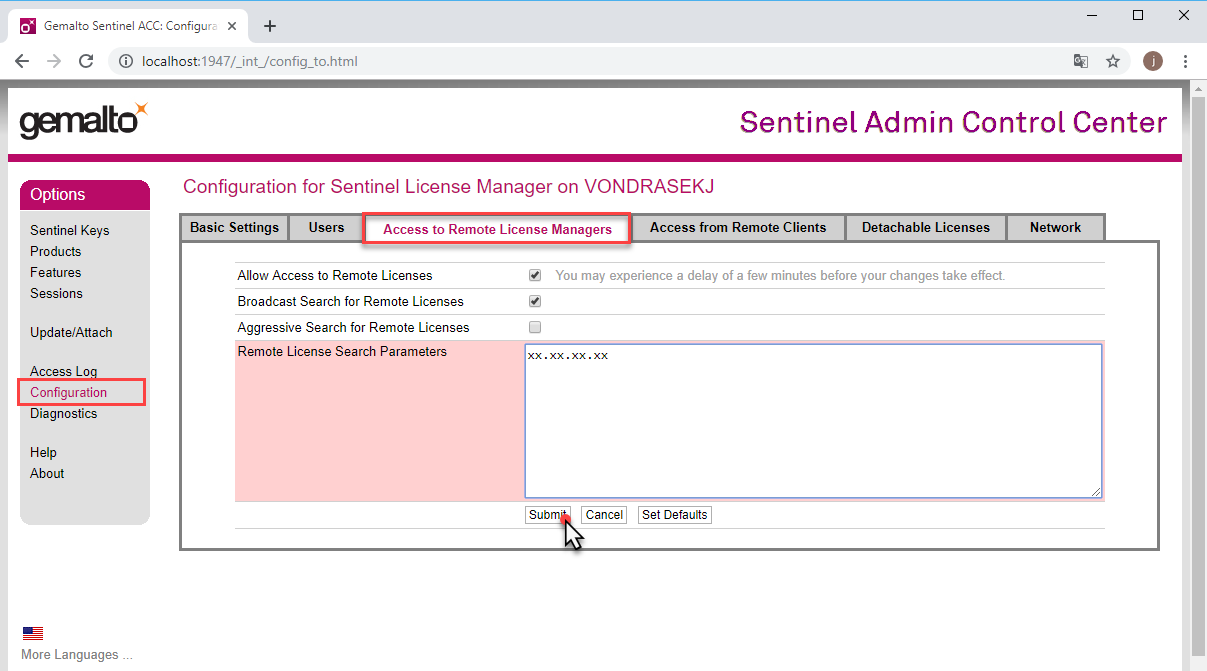
Task: Uncheck Allow Access to Remote Licenses
Action: (535, 275)
